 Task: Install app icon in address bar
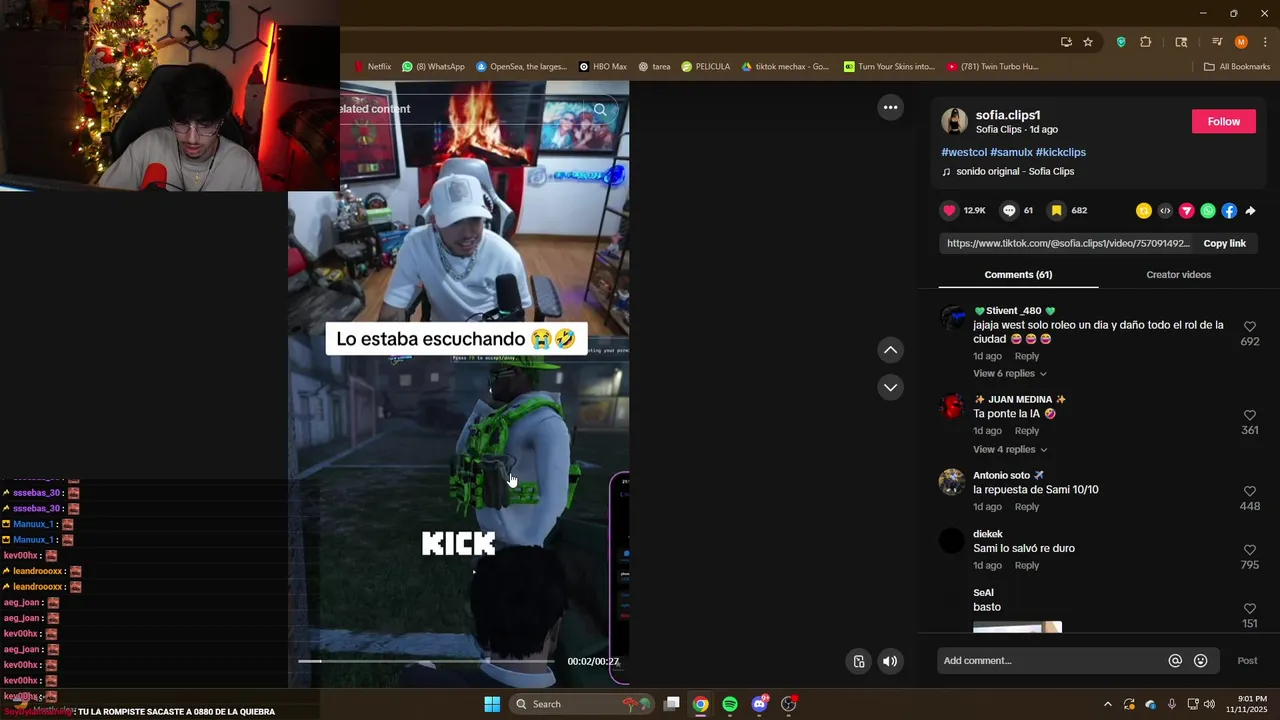coord(1066,42)
